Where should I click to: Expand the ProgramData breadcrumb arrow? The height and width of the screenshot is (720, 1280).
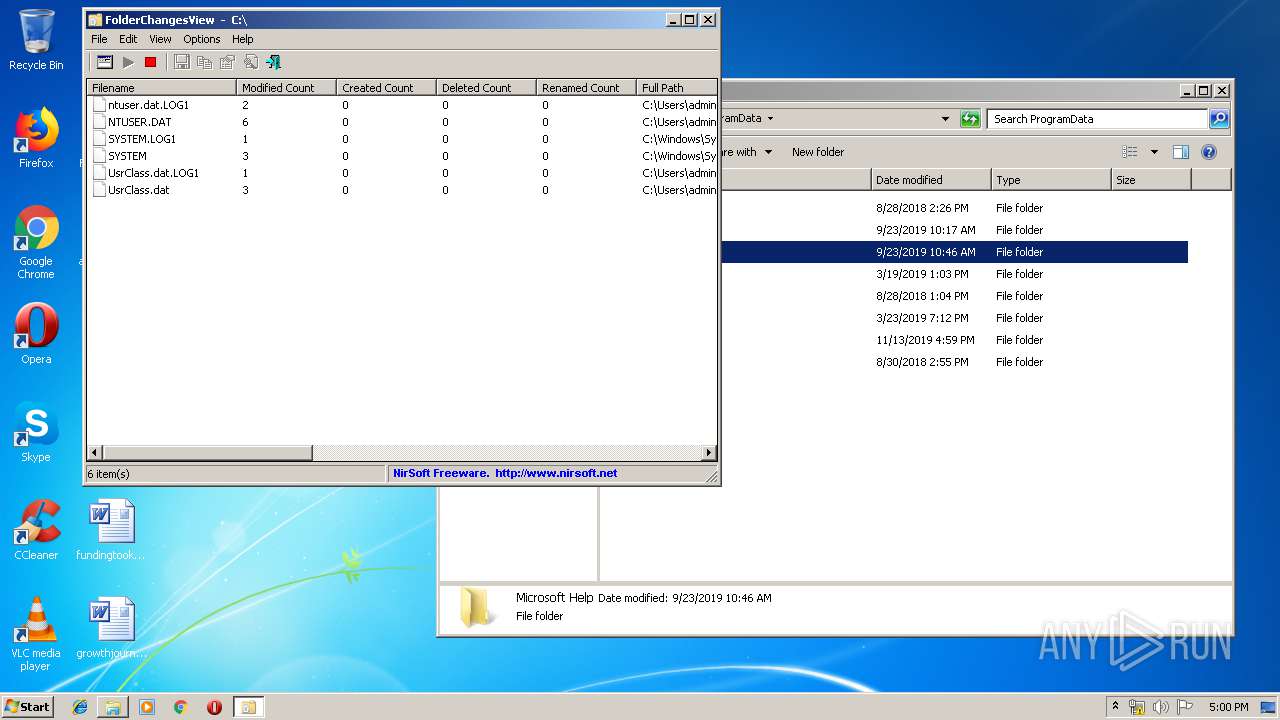tap(770, 119)
